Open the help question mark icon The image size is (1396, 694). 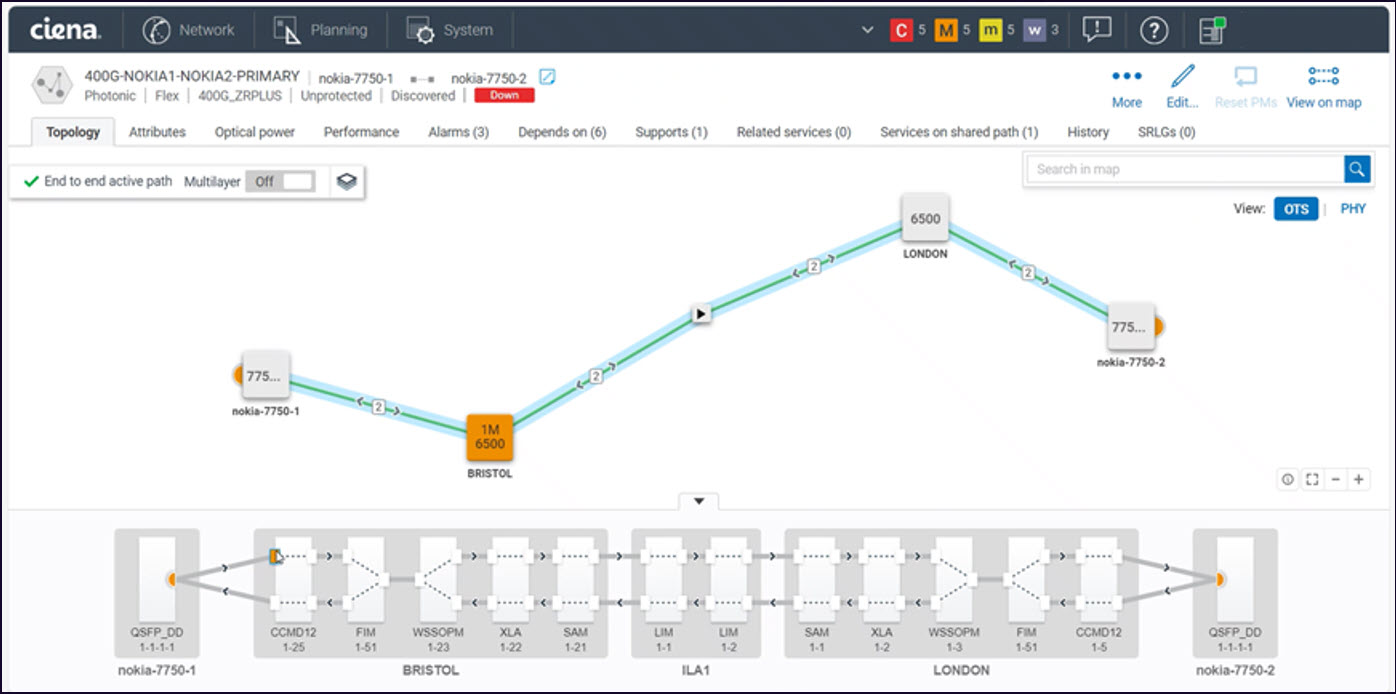pyautogui.click(x=1154, y=31)
